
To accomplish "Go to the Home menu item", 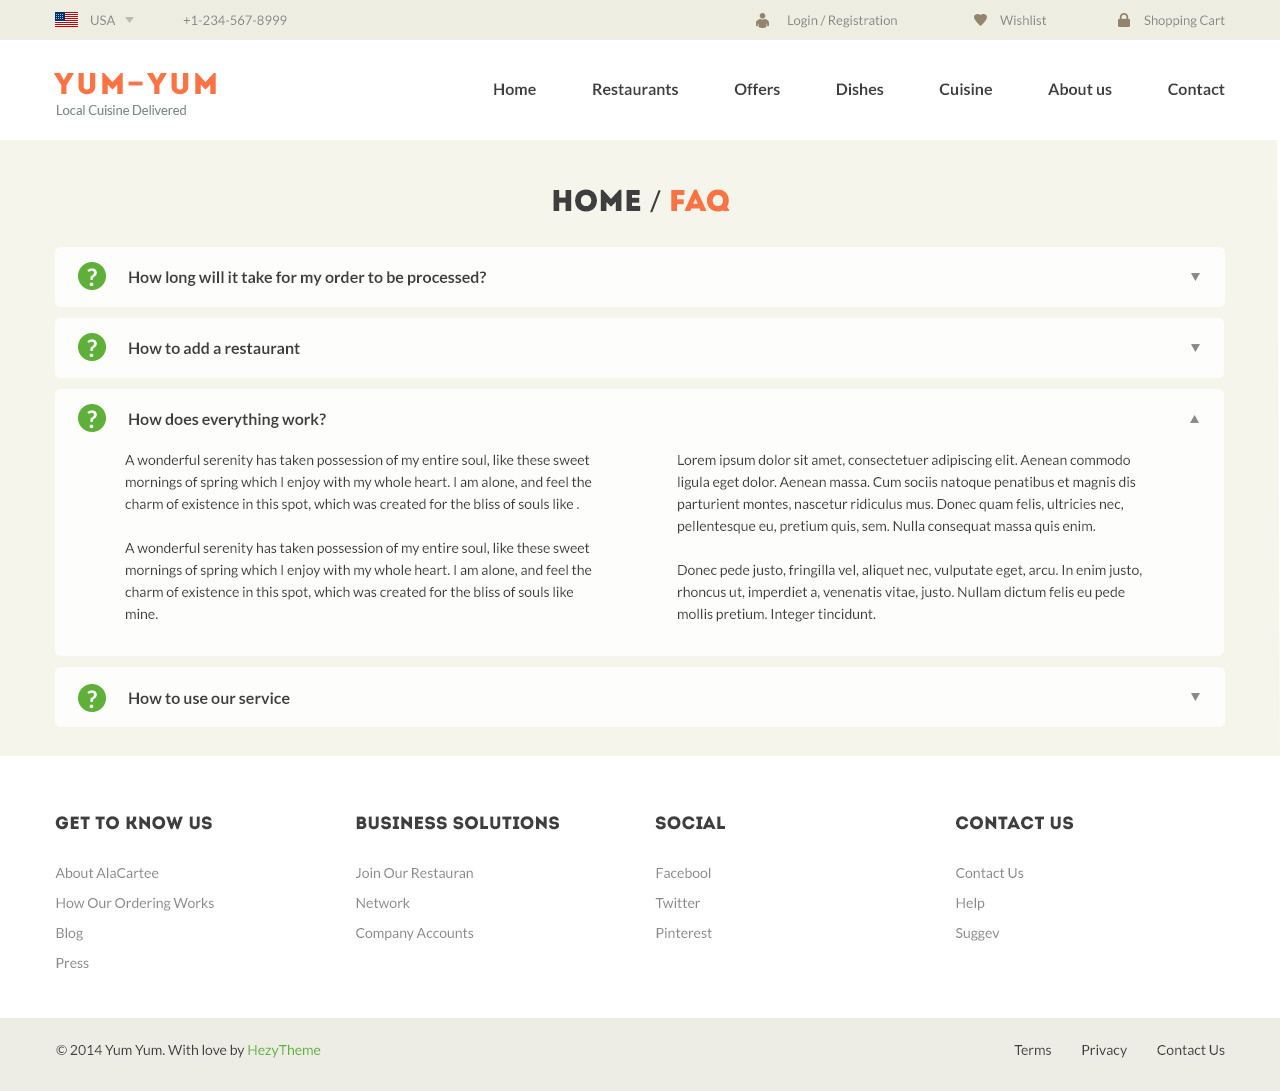I will 514,89.
